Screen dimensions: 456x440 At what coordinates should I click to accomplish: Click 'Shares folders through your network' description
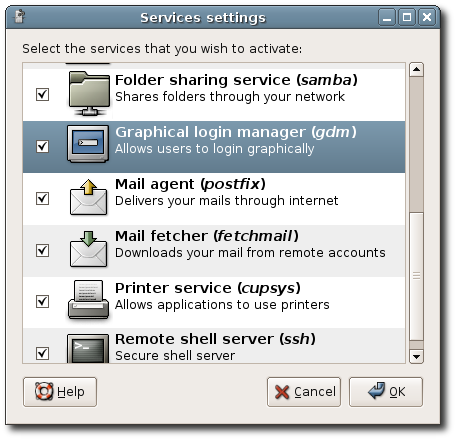230,97
